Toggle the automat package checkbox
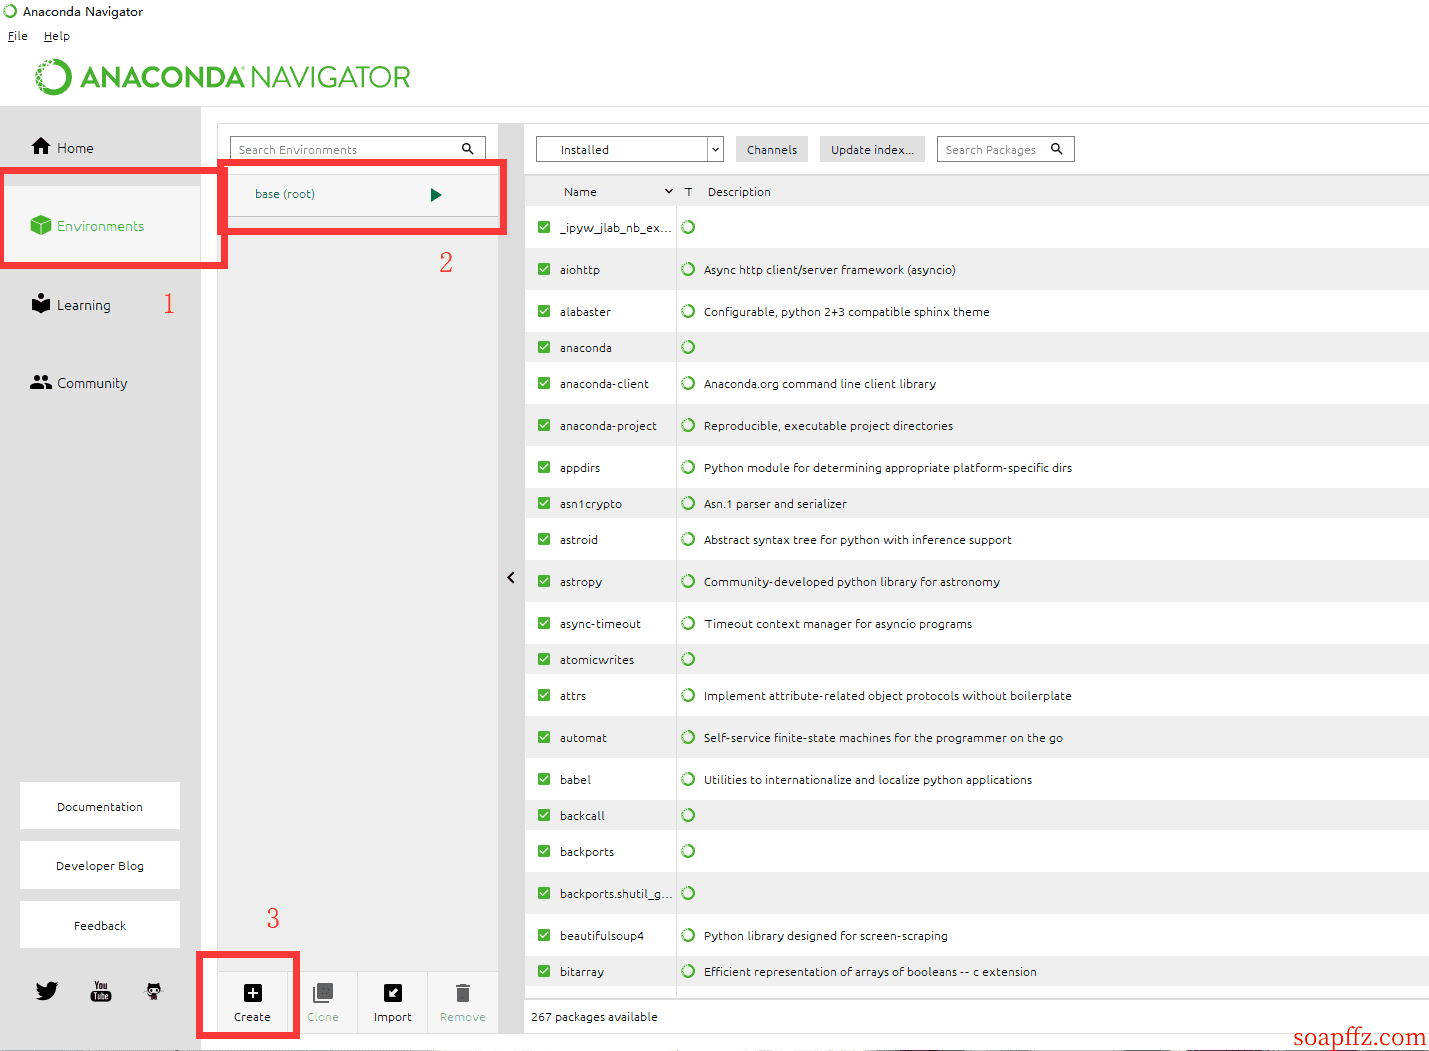The width and height of the screenshot is (1429, 1051). coord(544,737)
